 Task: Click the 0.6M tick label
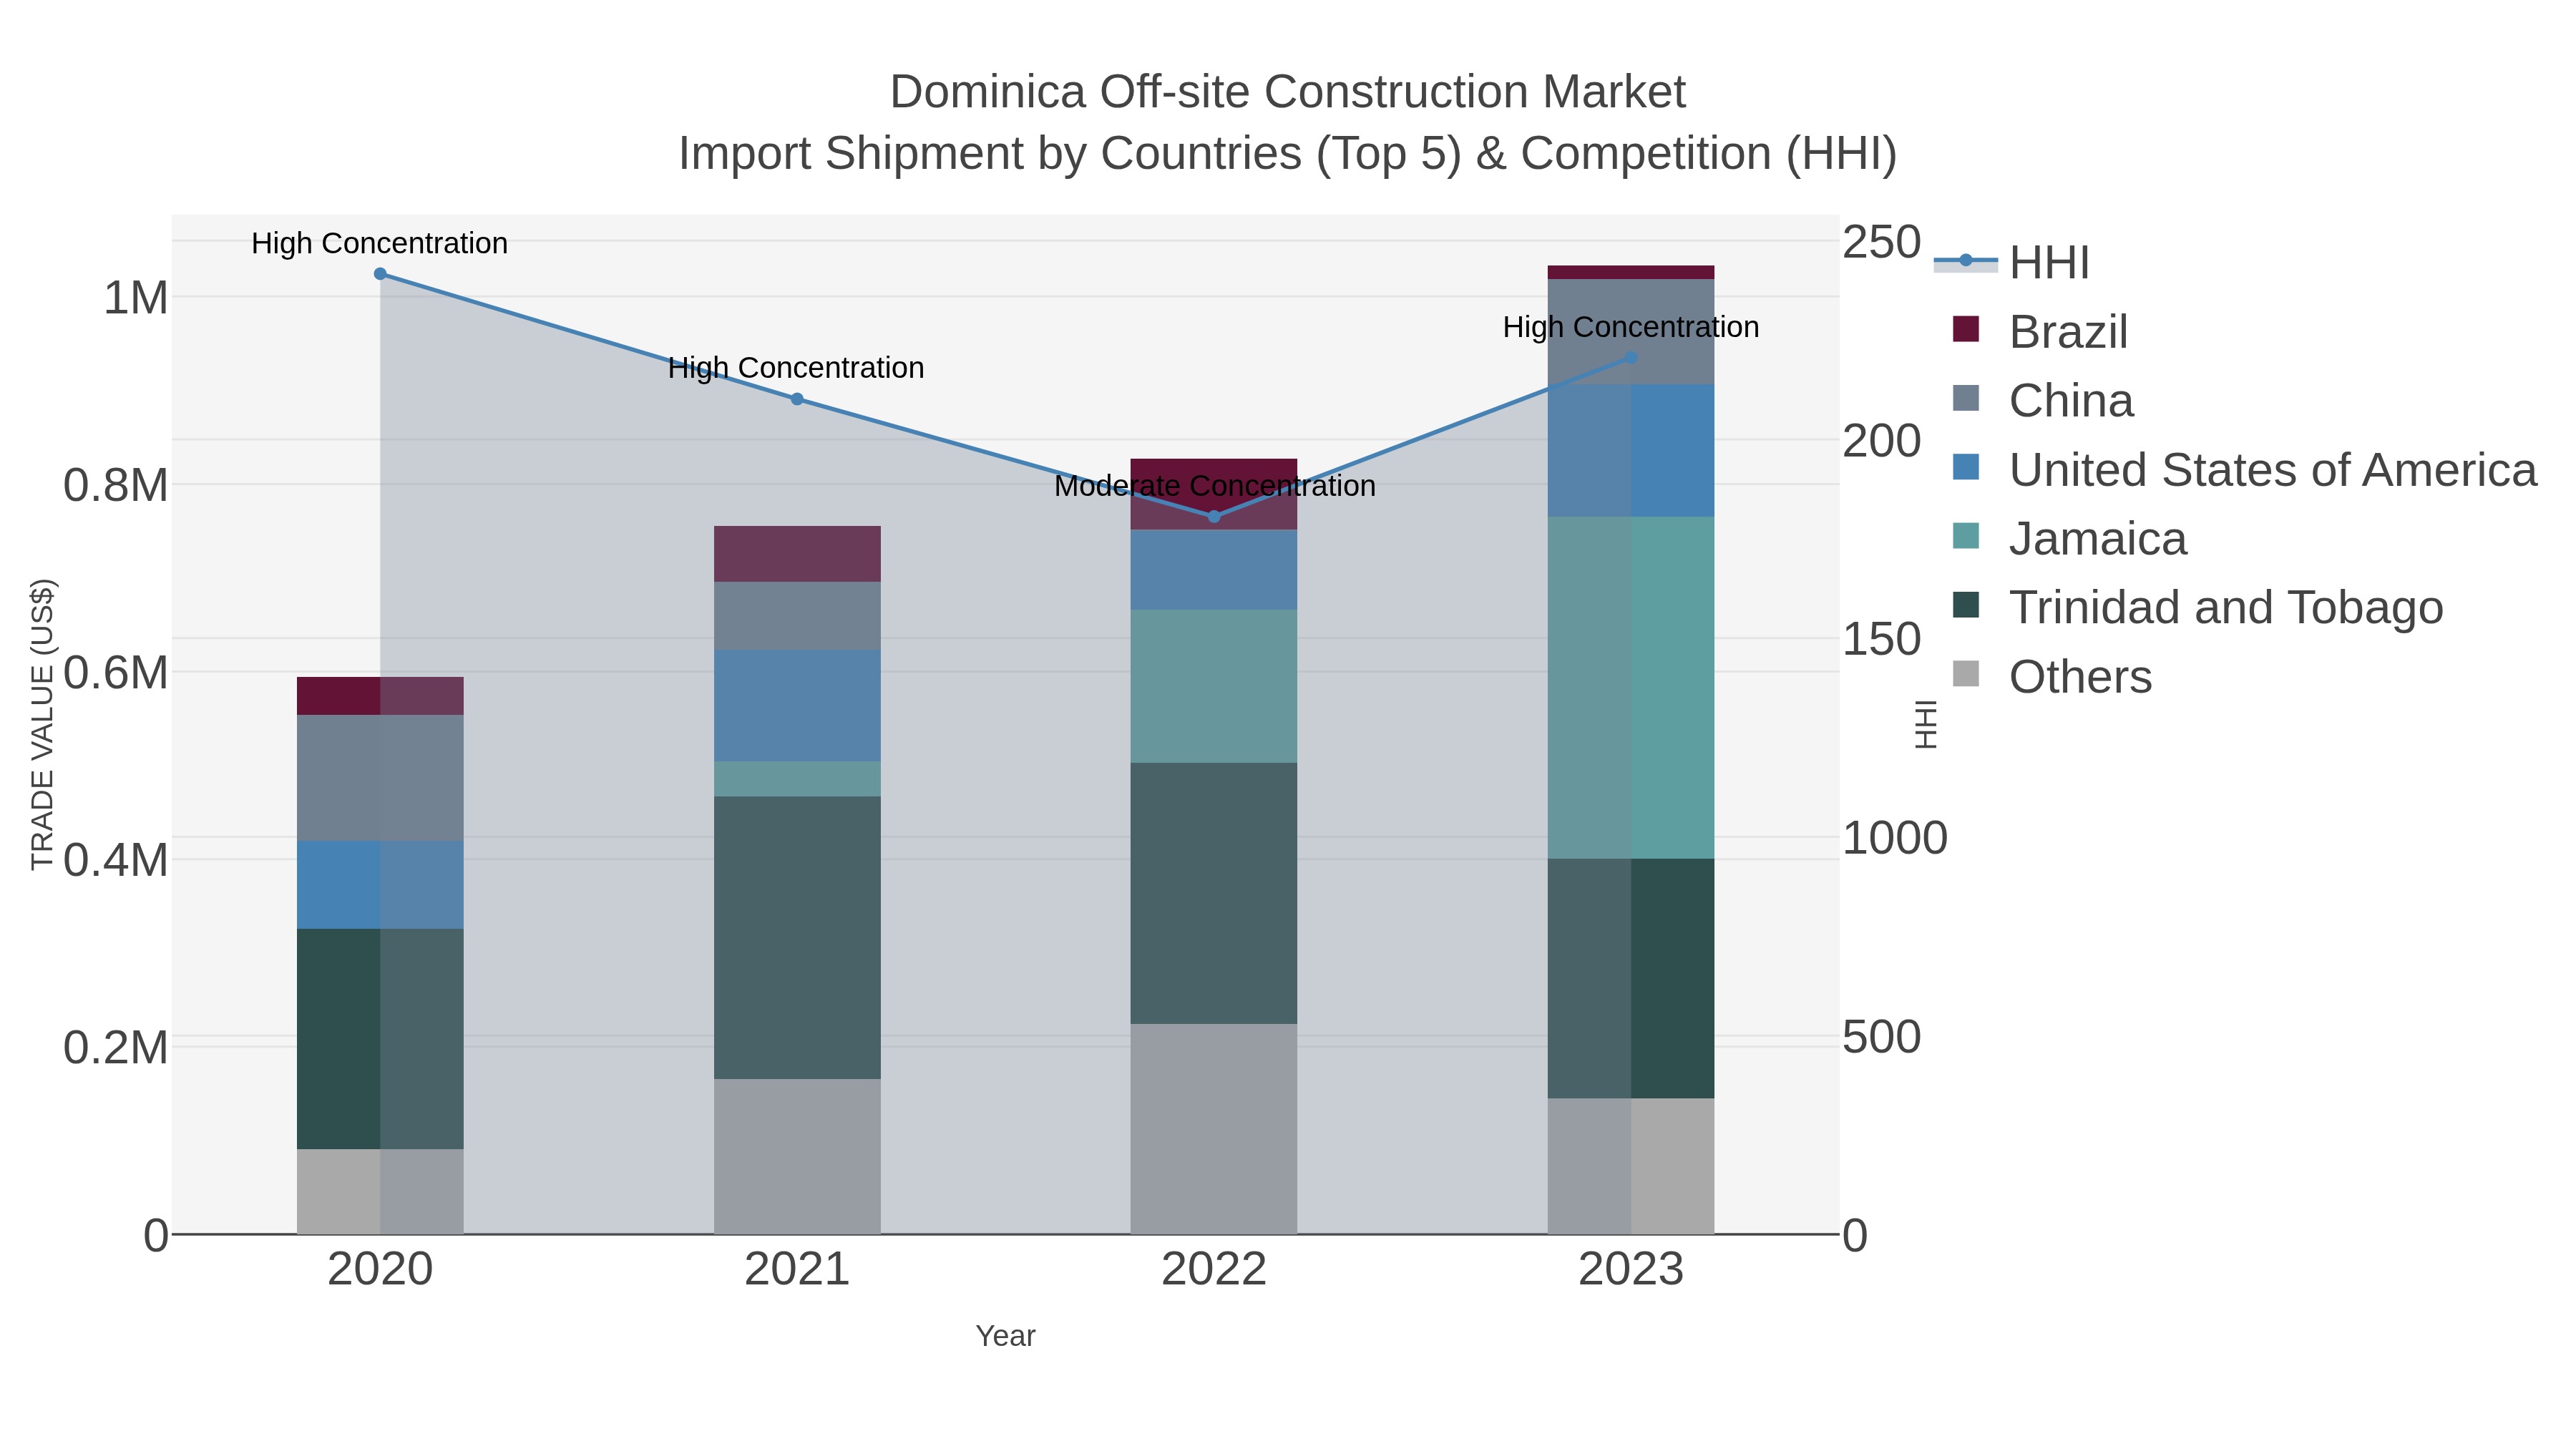coord(116,673)
